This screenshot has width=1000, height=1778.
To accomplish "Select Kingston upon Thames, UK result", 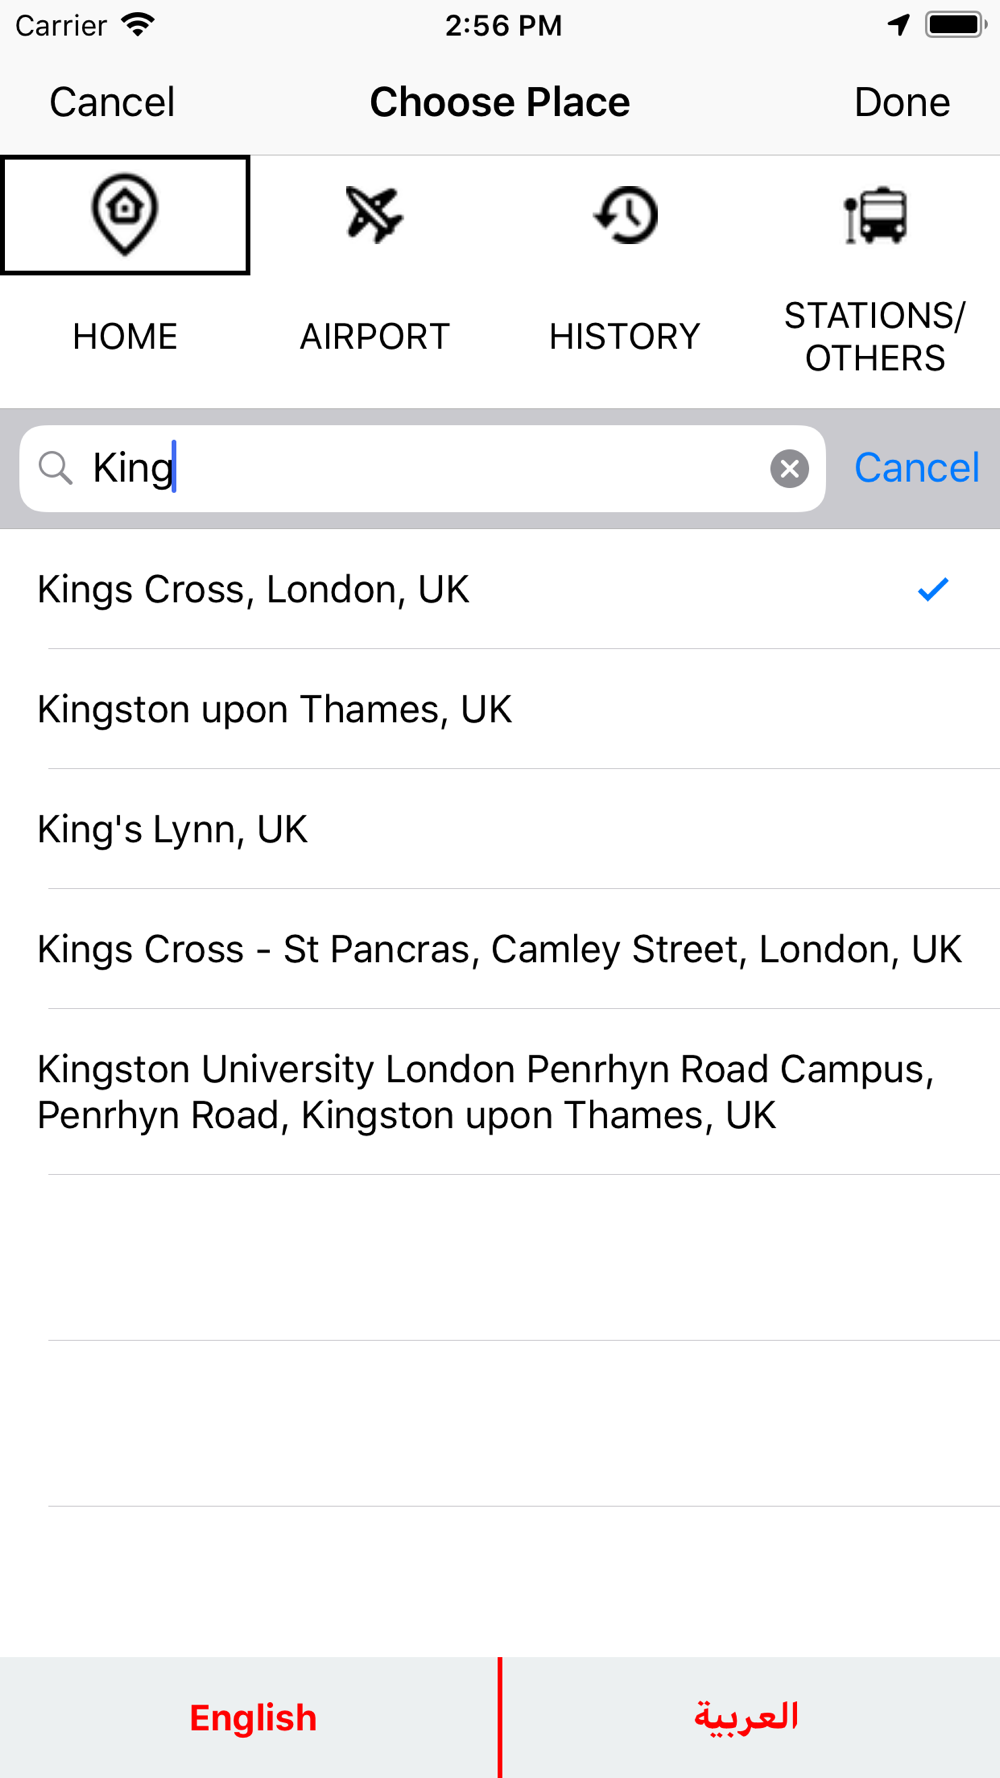I will (x=275, y=710).
